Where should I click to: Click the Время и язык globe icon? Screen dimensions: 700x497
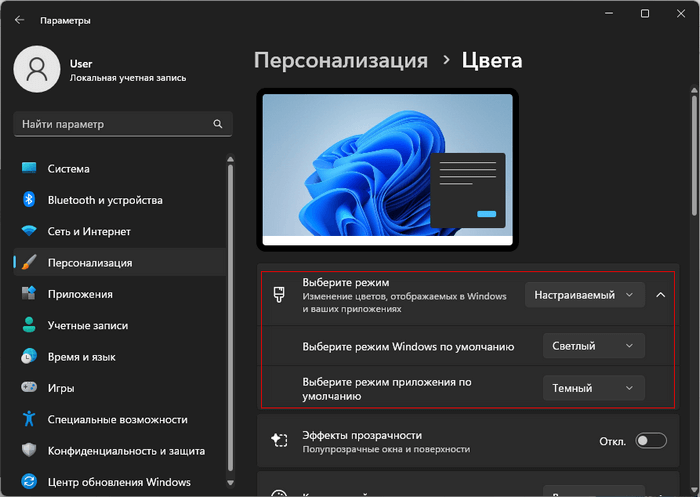28,356
